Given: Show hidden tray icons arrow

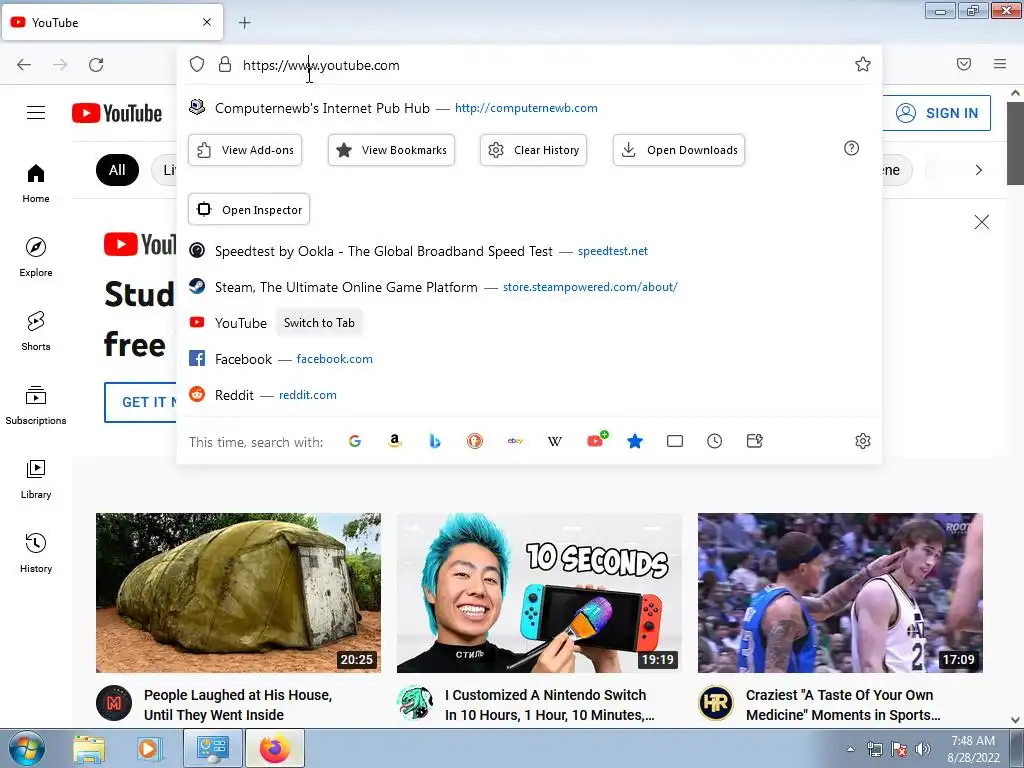Looking at the screenshot, I should click(850, 749).
